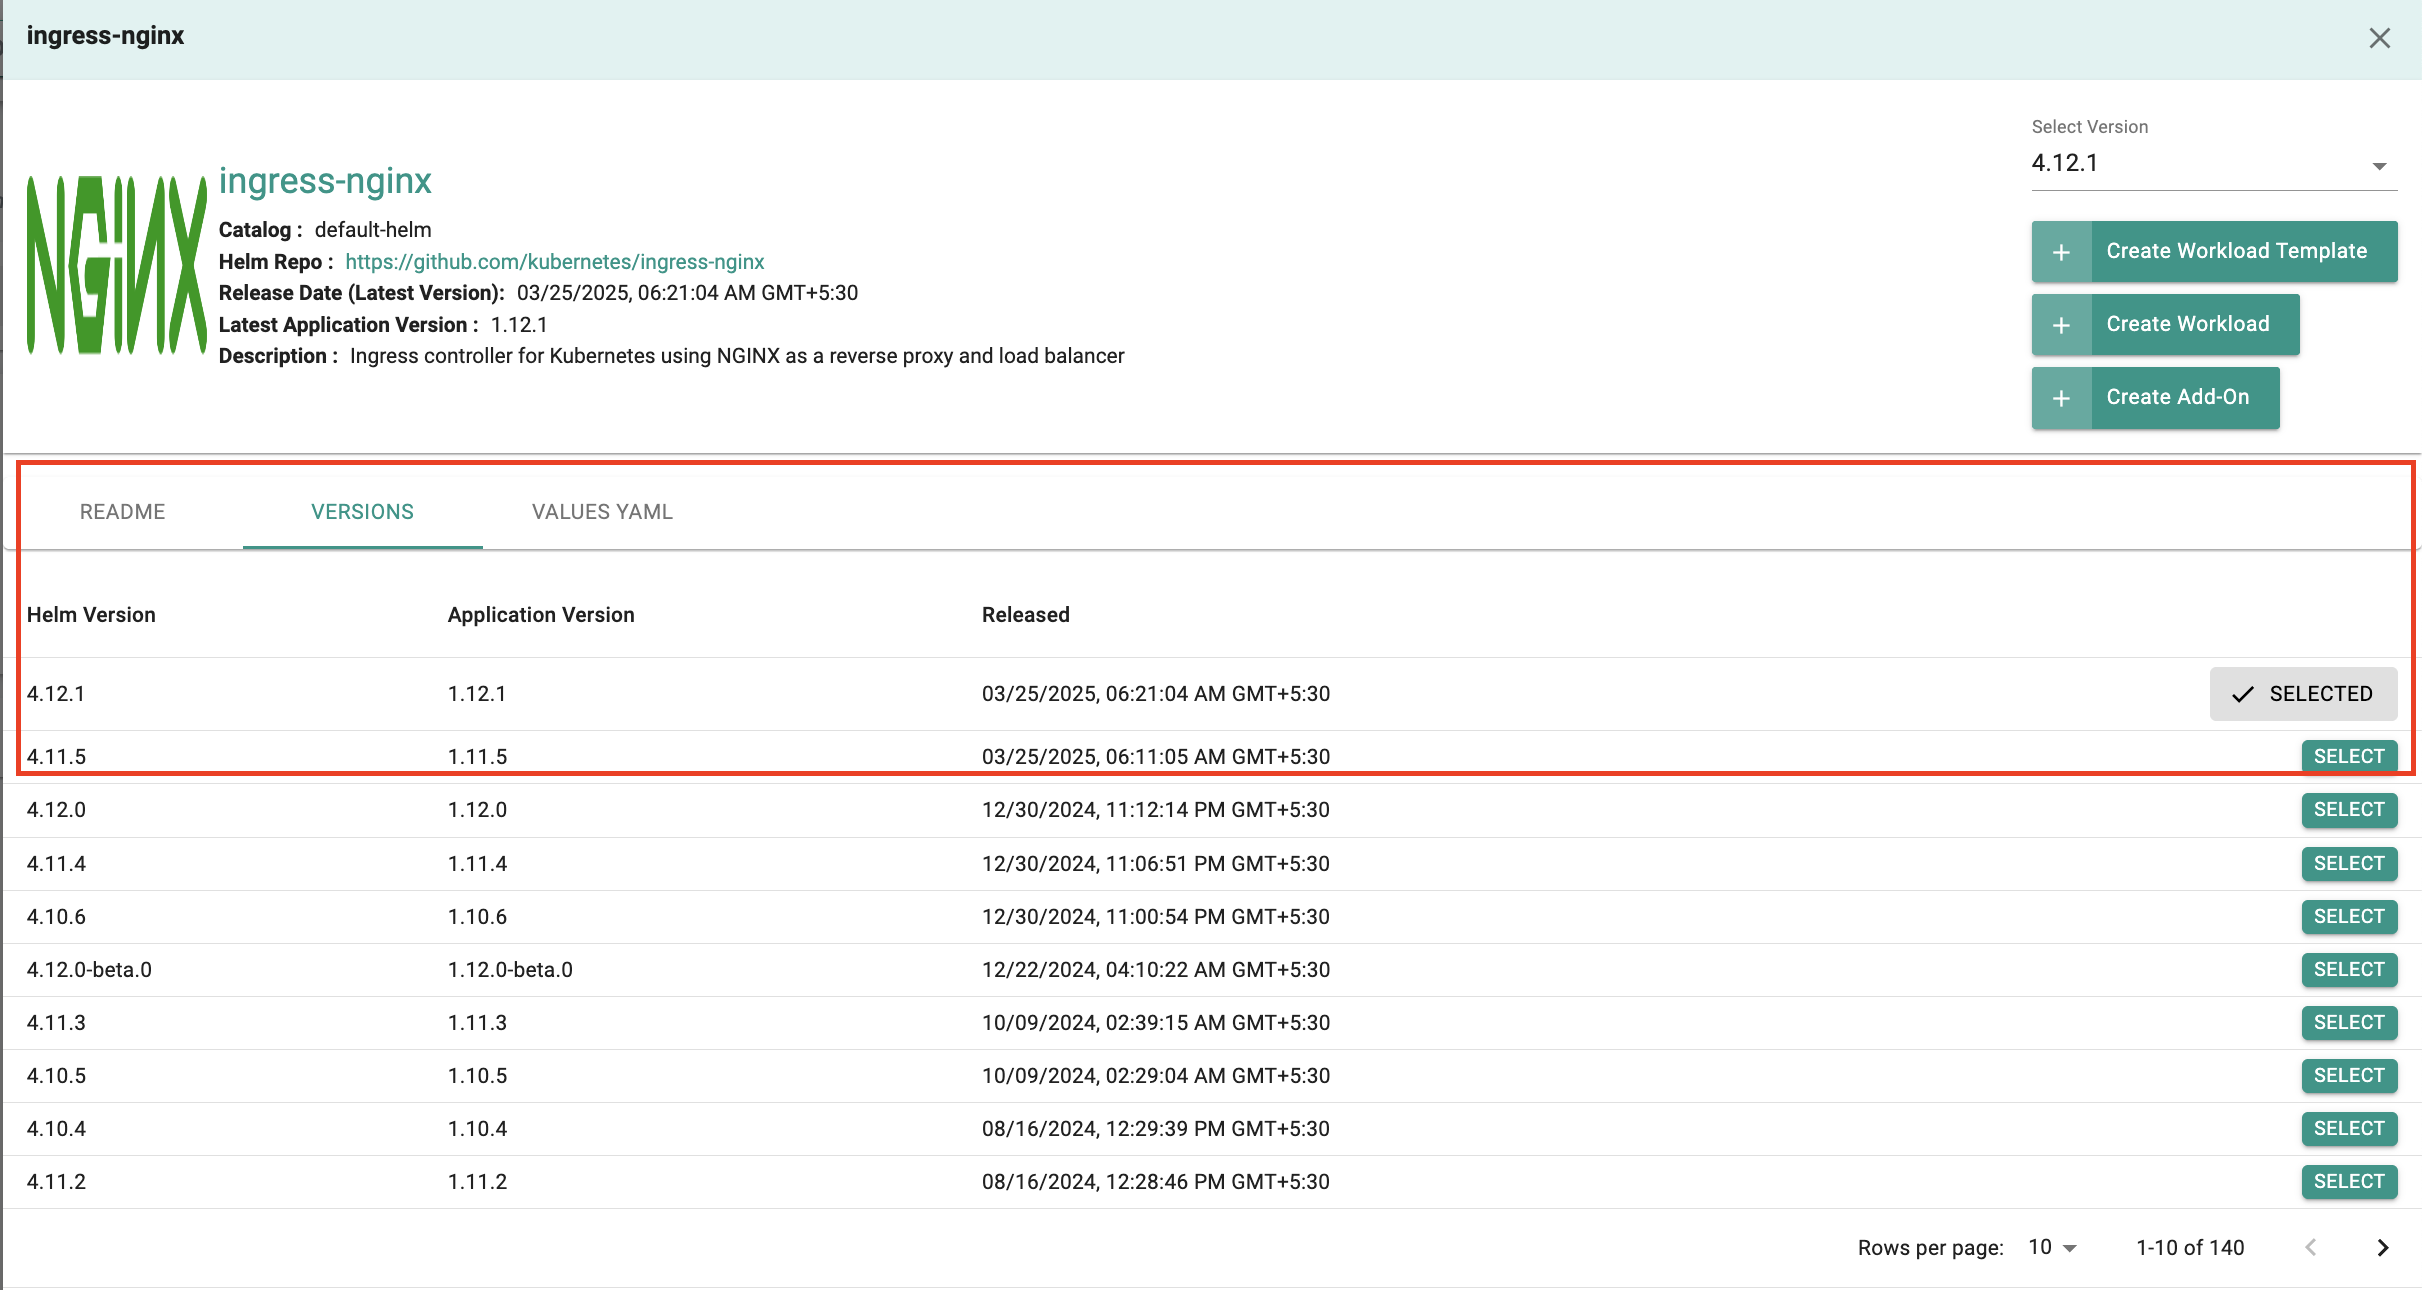The width and height of the screenshot is (2422, 1290).
Task: Select Helm version 4.10.5
Action: [x=2349, y=1076]
